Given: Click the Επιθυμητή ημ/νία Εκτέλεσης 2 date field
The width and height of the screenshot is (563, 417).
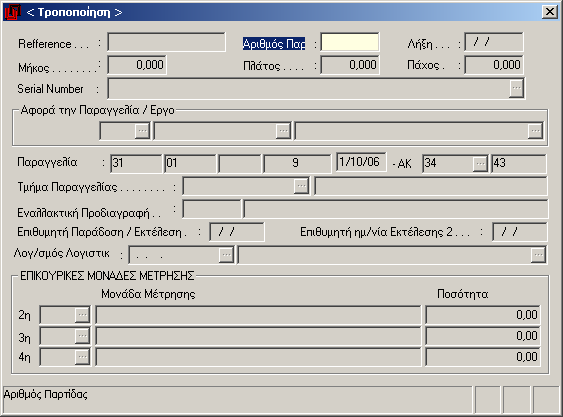Looking at the screenshot, I should click(x=520, y=232).
